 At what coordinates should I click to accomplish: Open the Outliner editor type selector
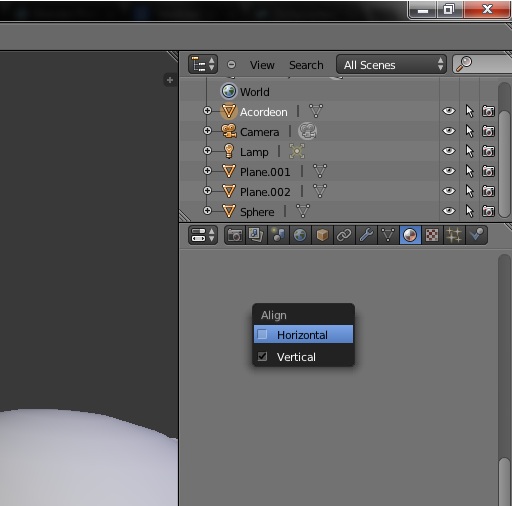click(x=203, y=64)
